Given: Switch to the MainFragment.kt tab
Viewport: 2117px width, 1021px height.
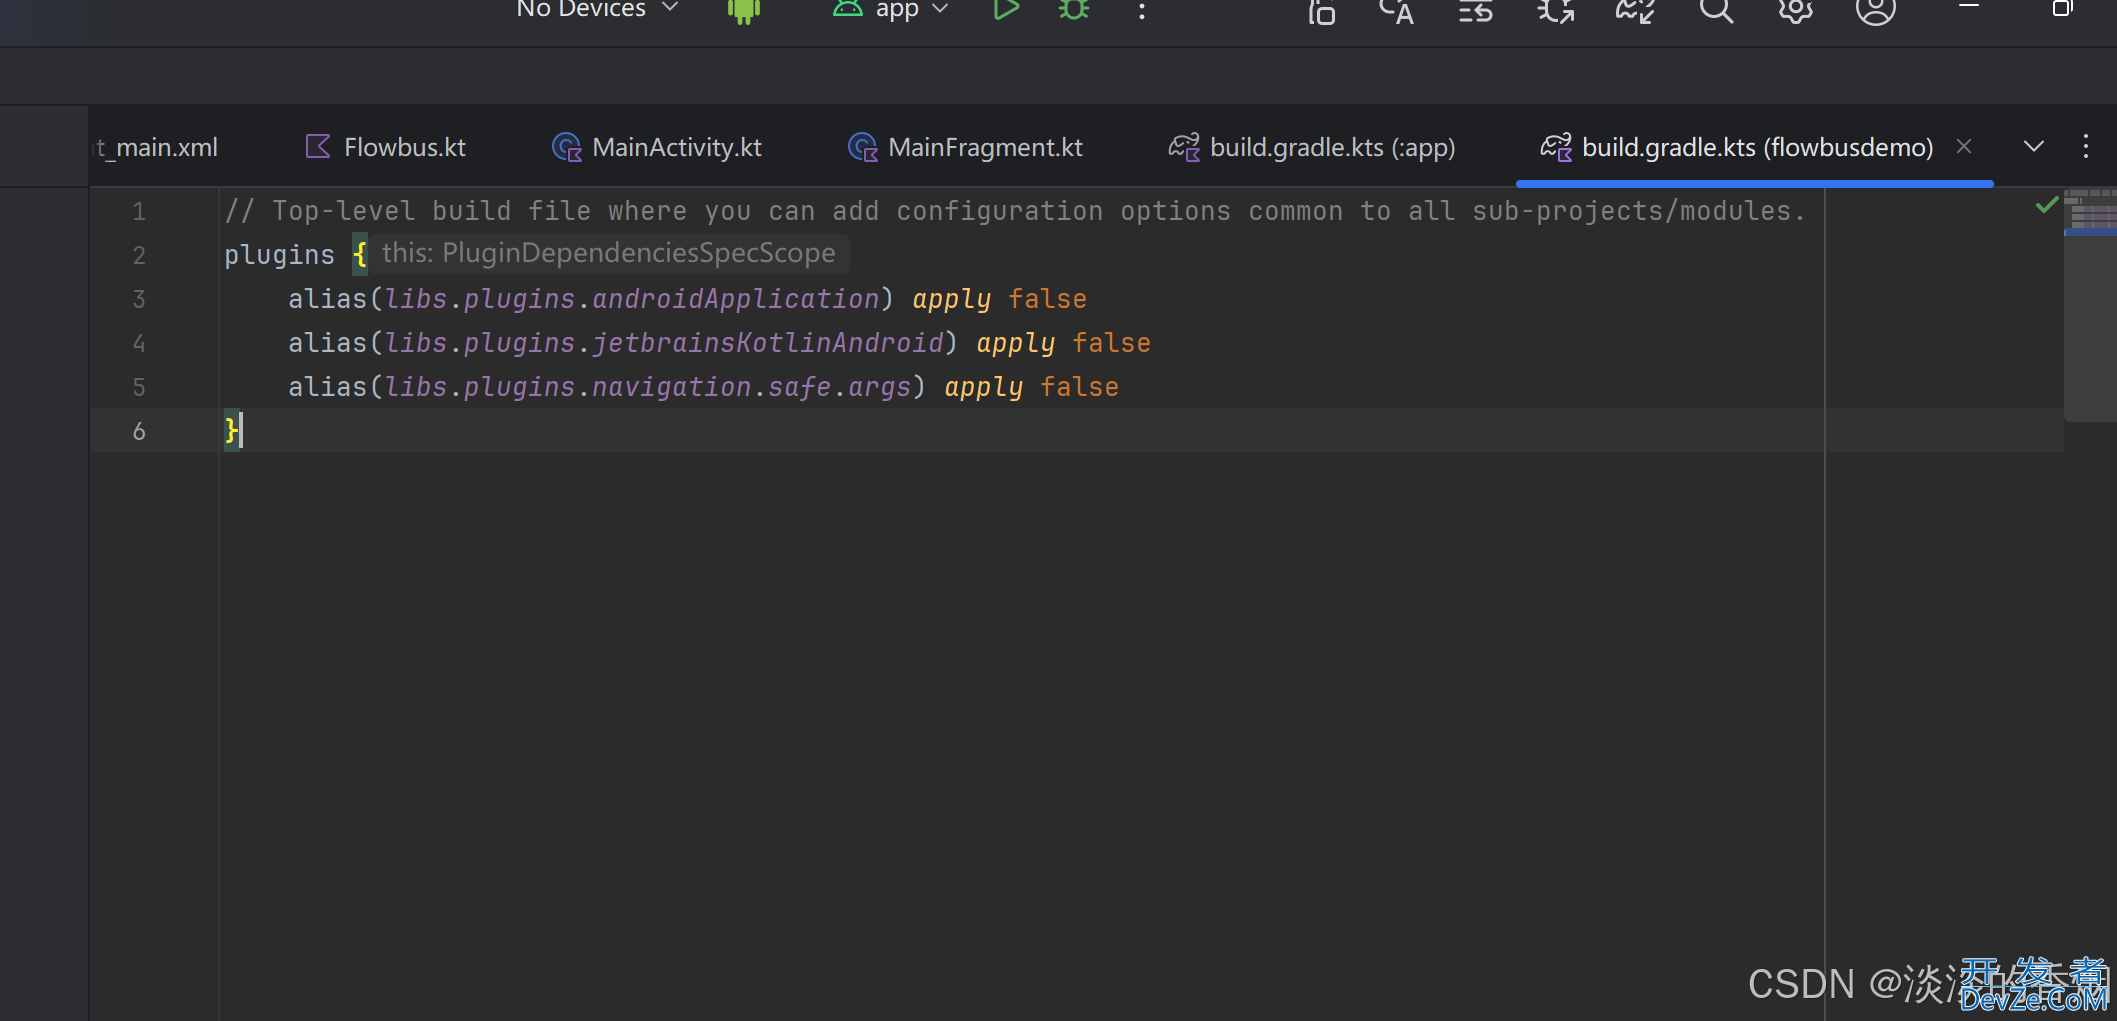Looking at the screenshot, I should [965, 147].
